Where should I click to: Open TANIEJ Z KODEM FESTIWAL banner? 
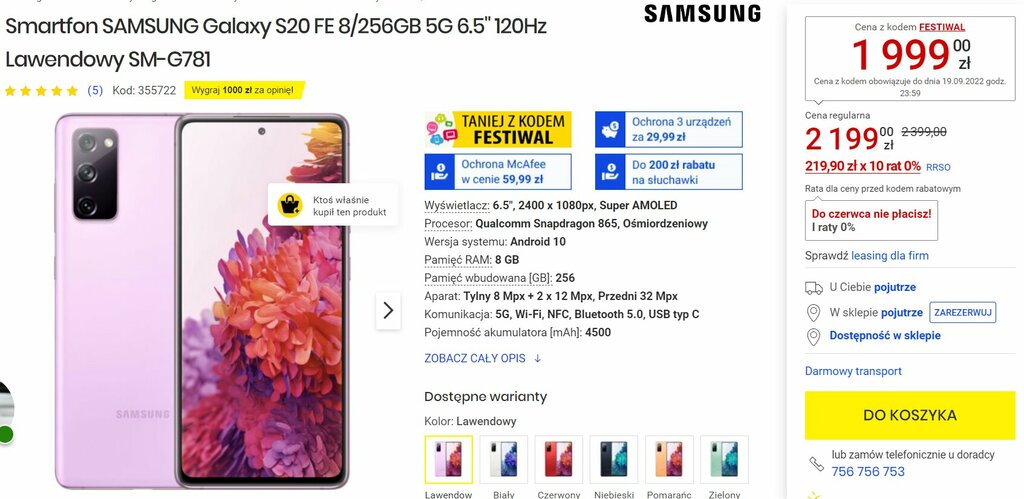(498, 129)
